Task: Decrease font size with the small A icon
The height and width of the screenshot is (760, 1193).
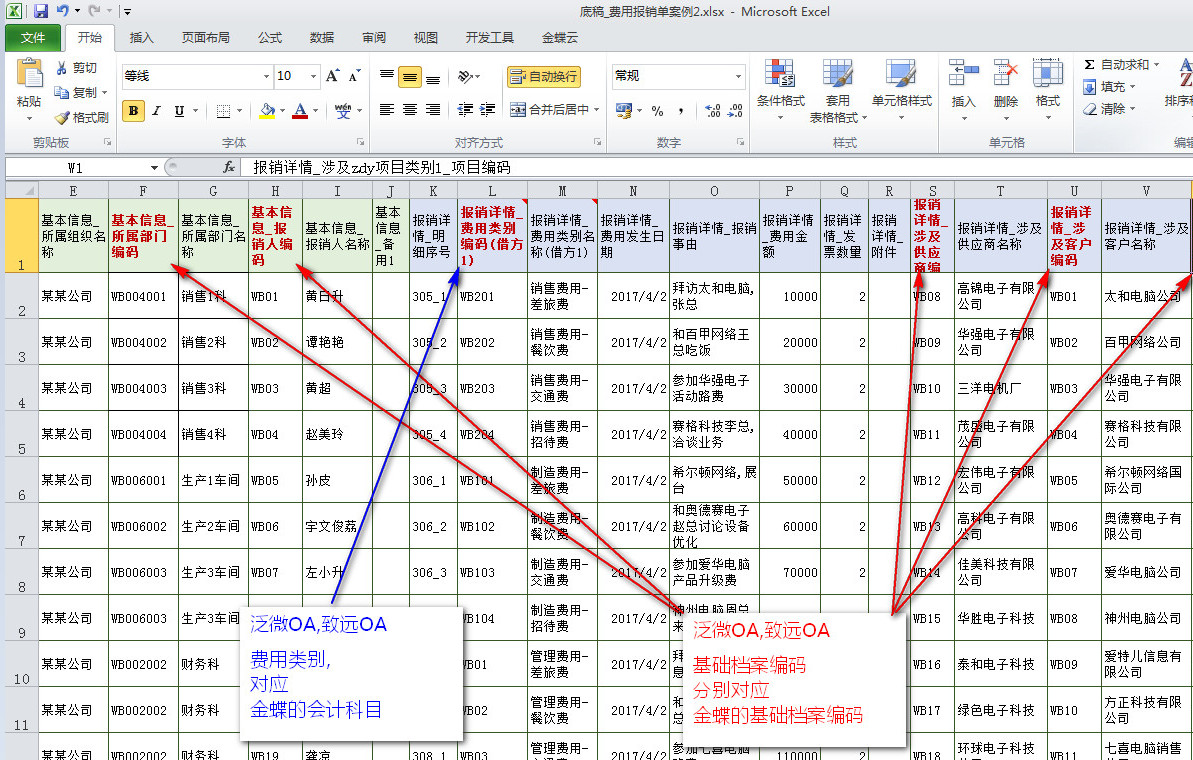Action: [x=354, y=76]
